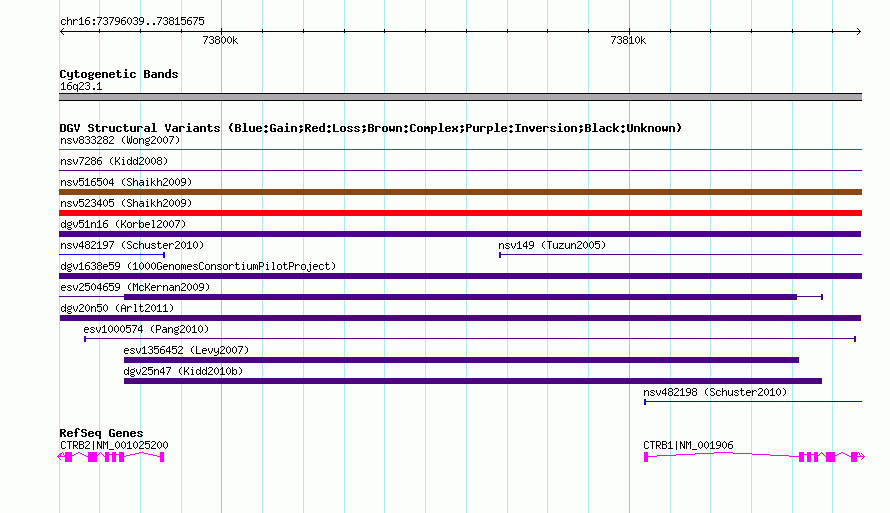Select the CTRB2 gene exon glyph
890x513 pixels.
coord(111,457)
